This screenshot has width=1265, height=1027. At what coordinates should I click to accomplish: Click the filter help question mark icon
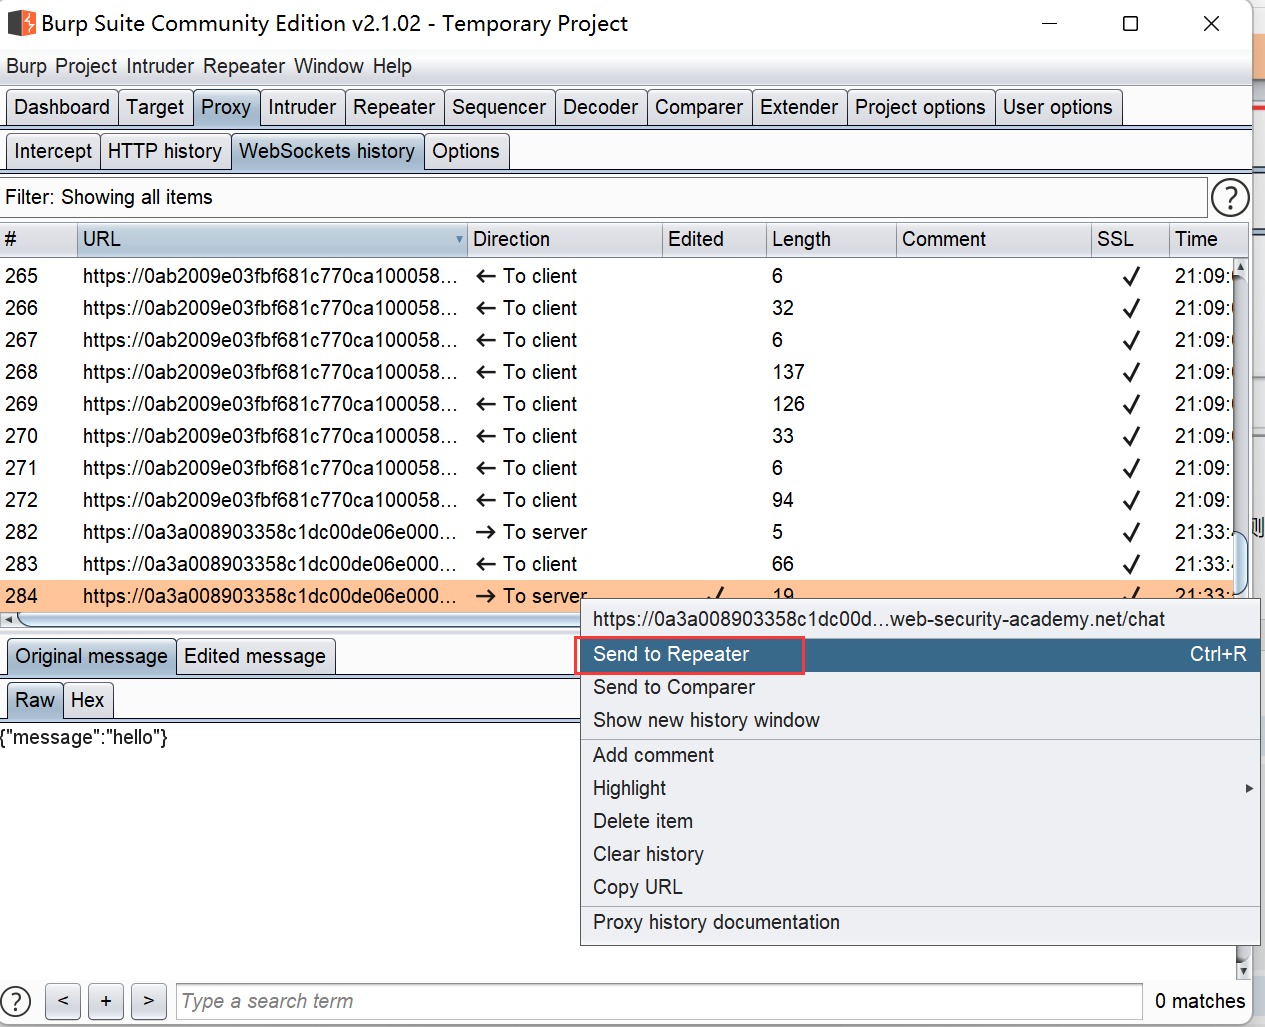click(x=1229, y=198)
